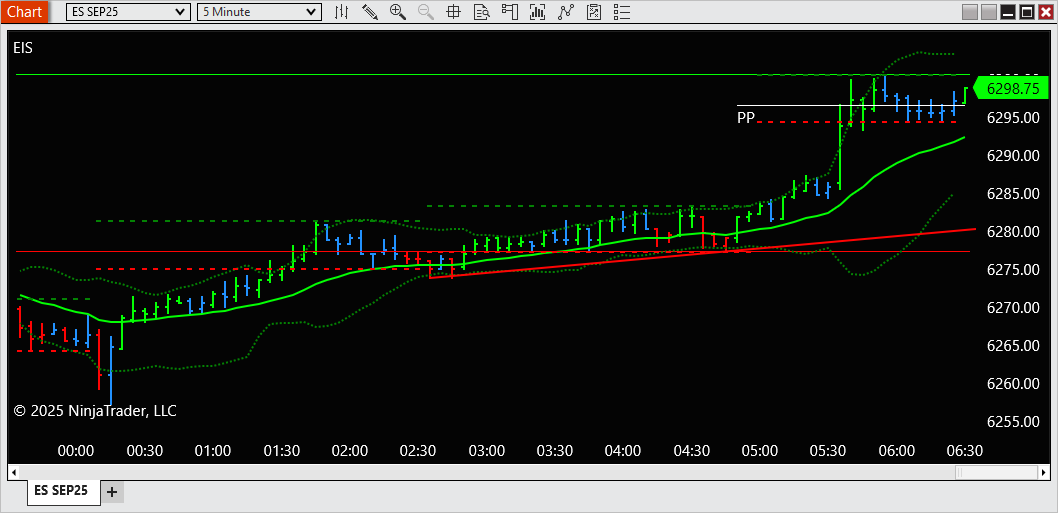Show the Data Box icon
The width and height of the screenshot is (1058, 513).
[x=481, y=11]
